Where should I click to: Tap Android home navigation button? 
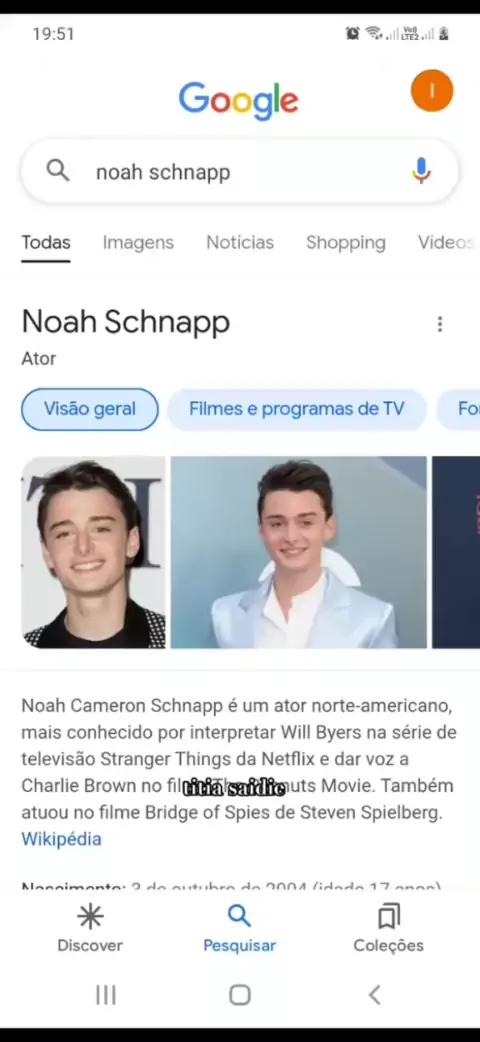tap(239, 995)
